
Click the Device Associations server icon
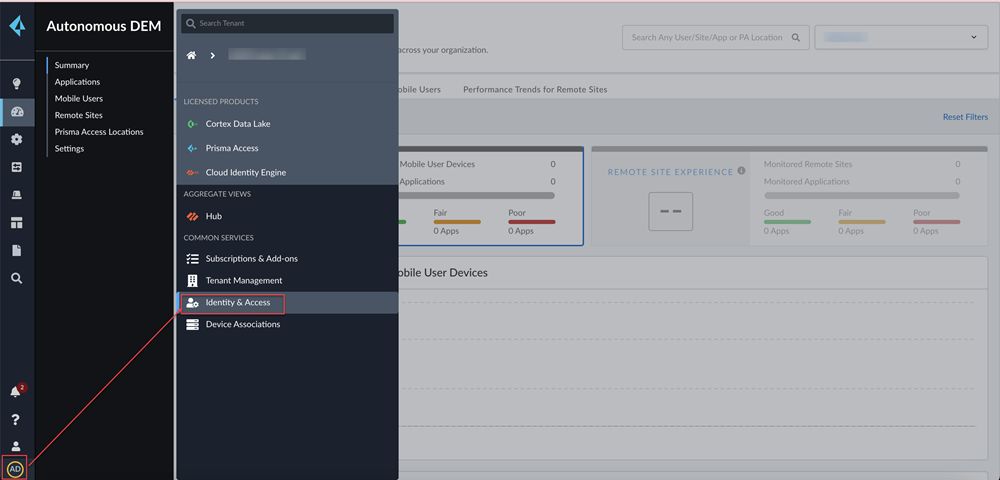click(192, 324)
